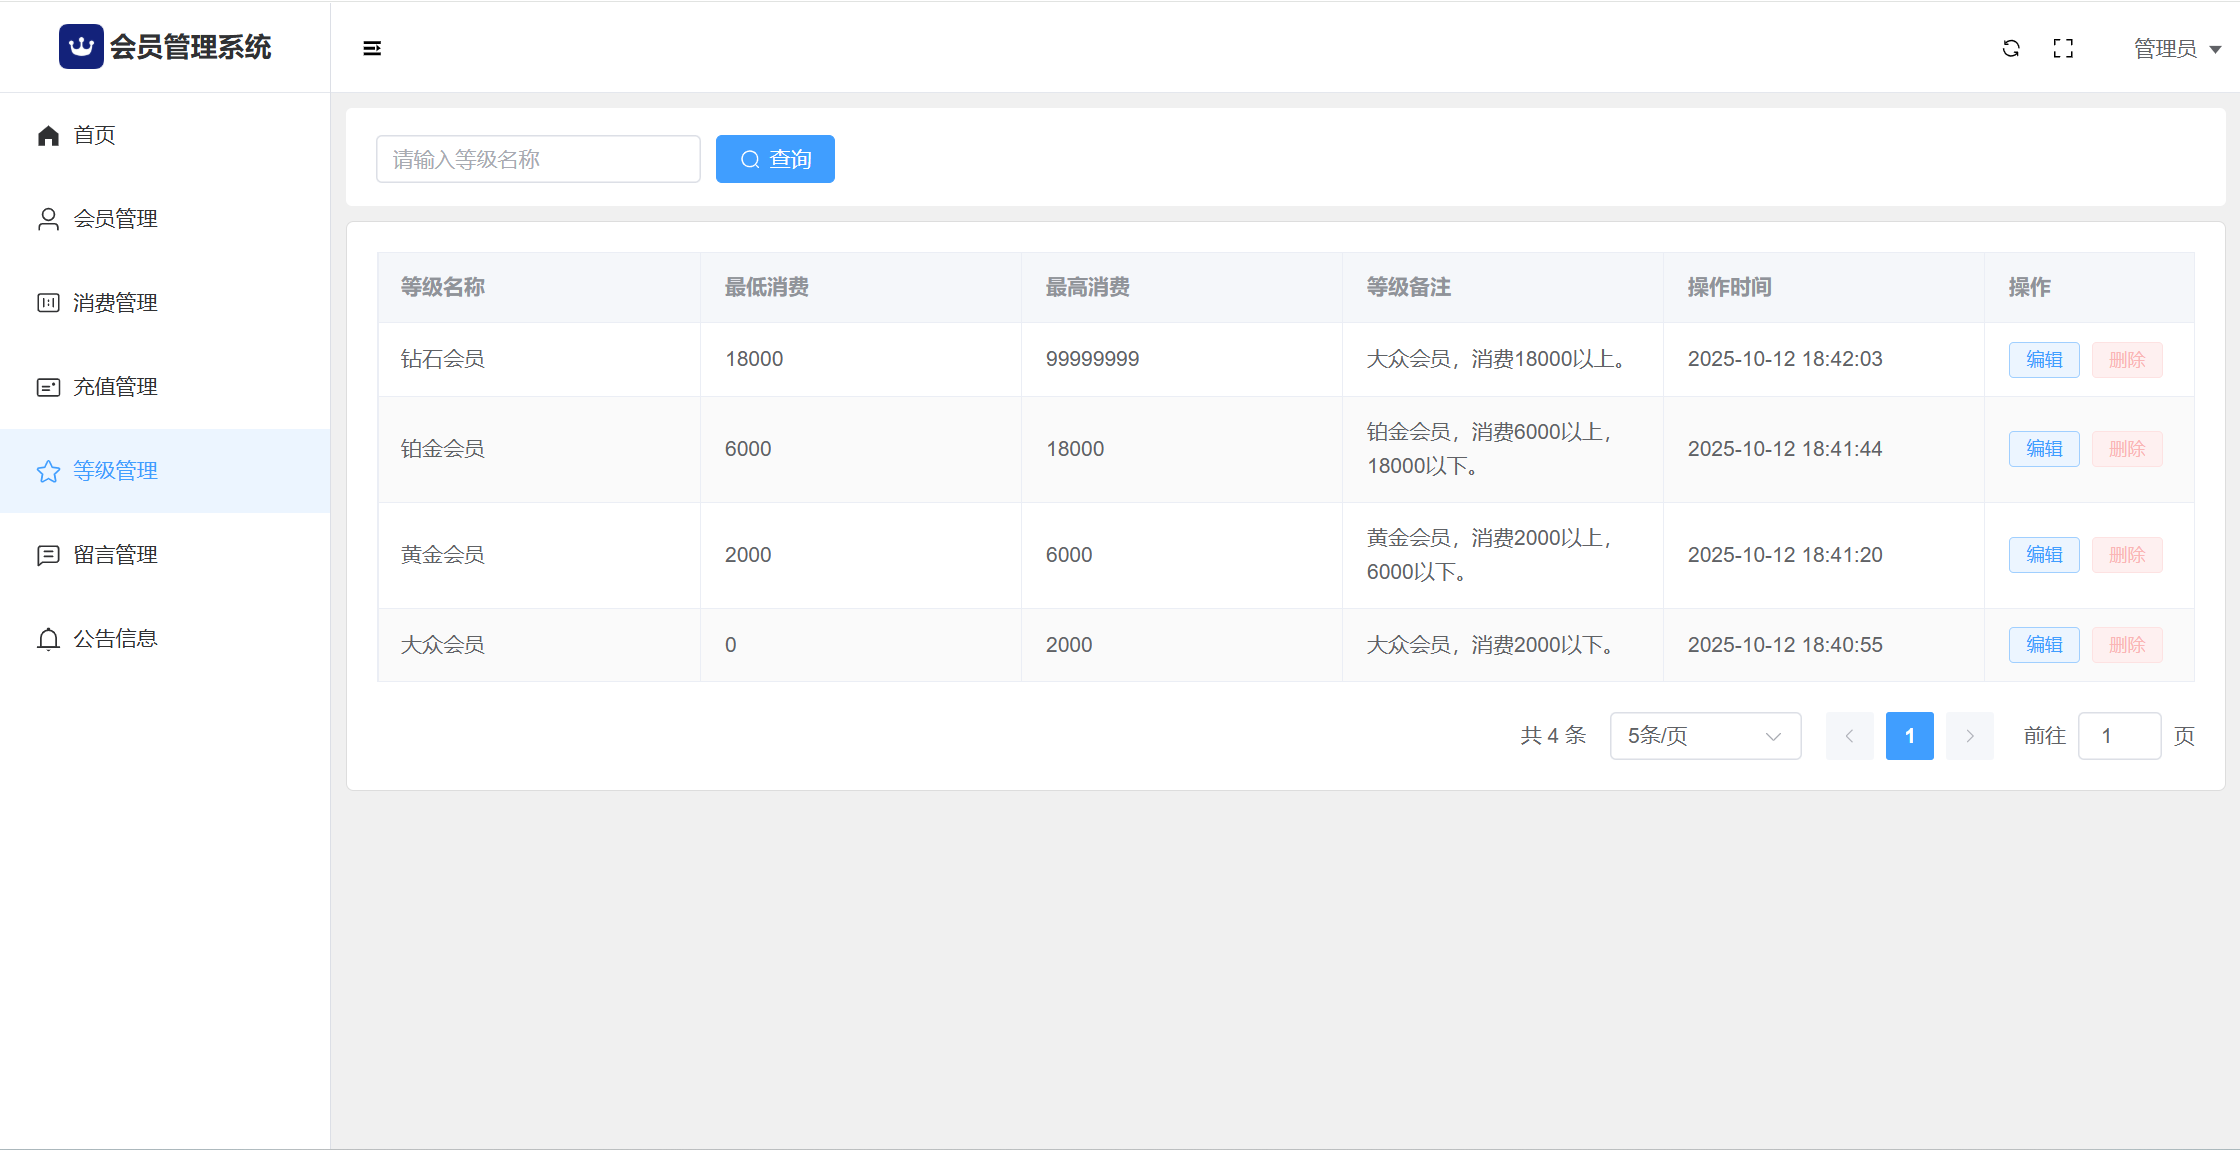
Task: Go to next page arrow
Action: (1969, 736)
